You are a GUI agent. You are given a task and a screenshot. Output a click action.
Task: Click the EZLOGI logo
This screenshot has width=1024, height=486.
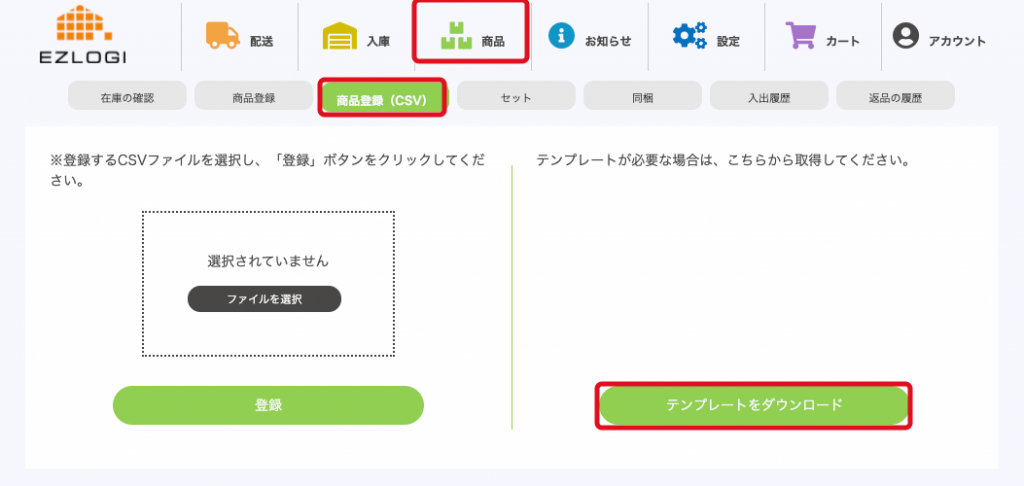83,35
